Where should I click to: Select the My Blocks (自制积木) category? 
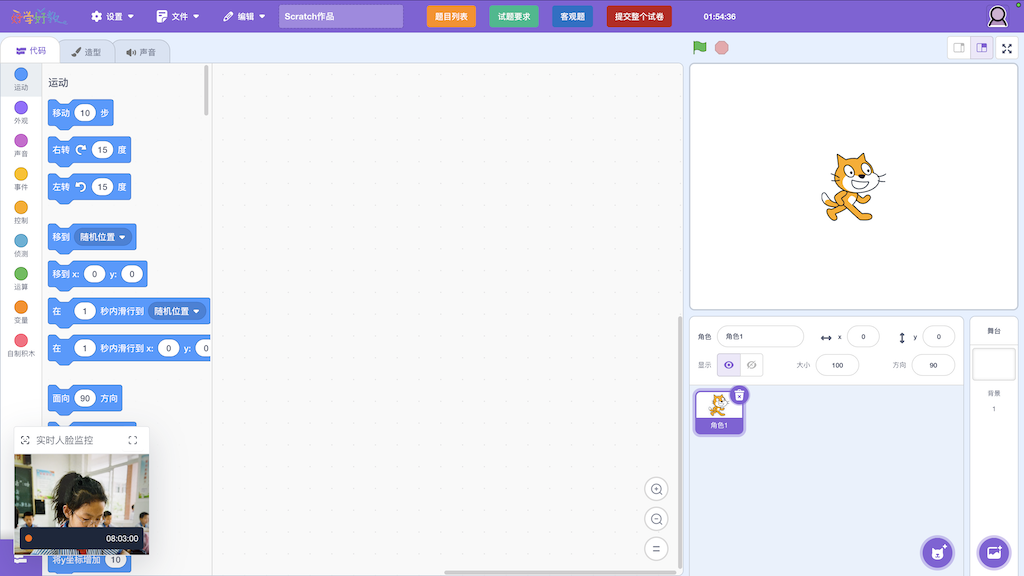[x=21, y=345]
